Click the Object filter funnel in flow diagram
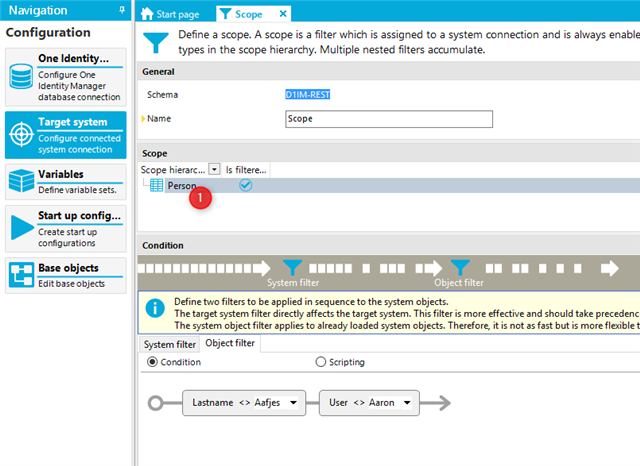 [460, 268]
